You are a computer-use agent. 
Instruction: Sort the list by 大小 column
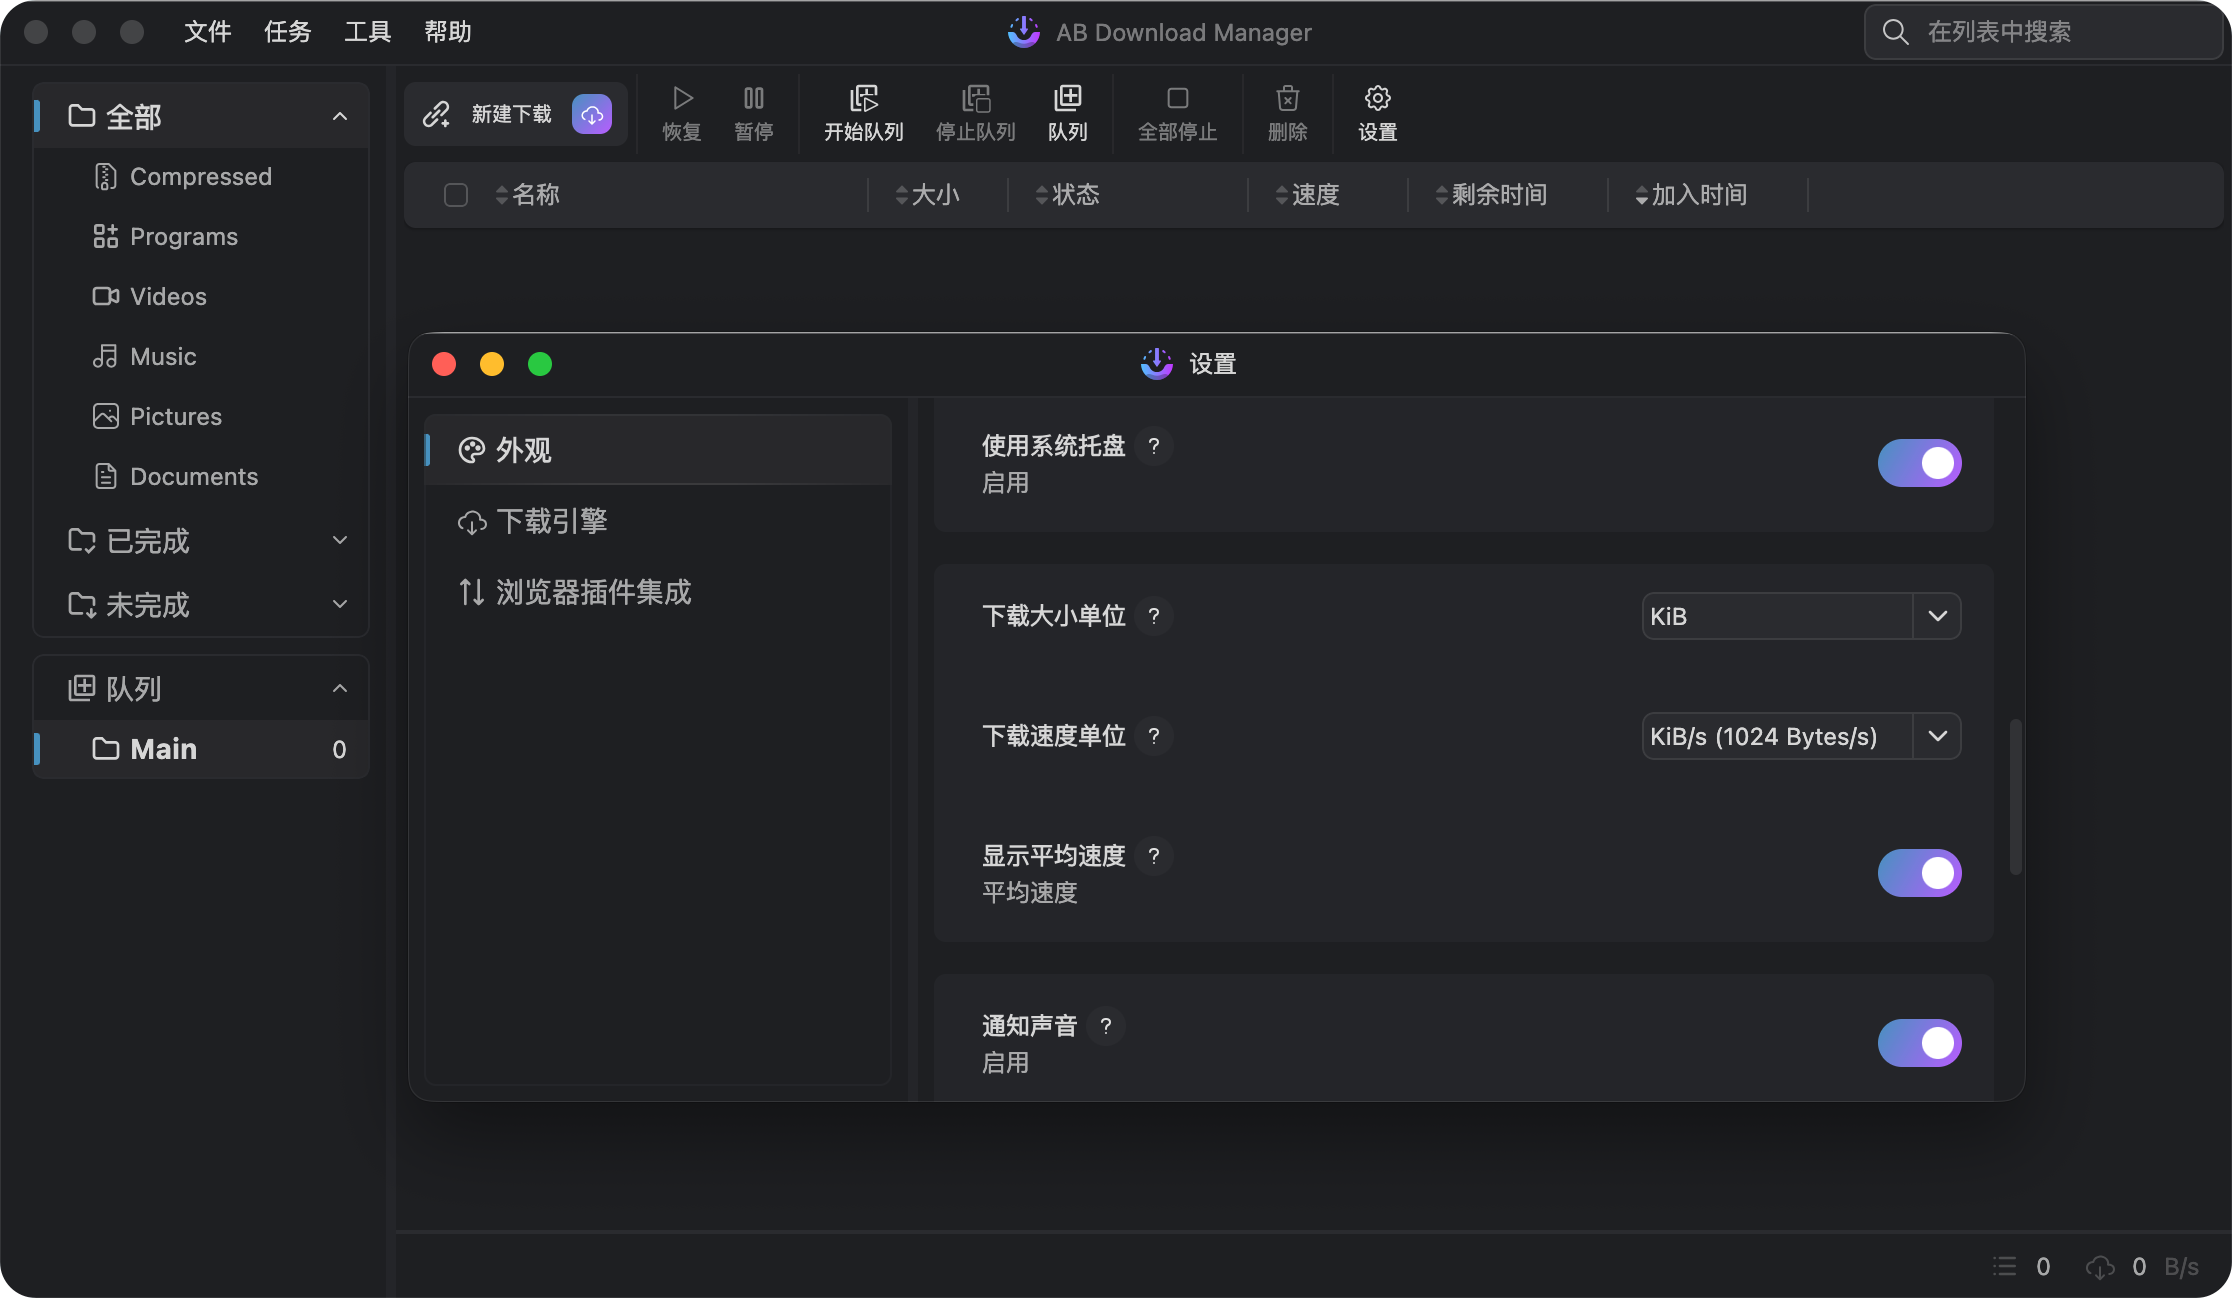click(928, 195)
